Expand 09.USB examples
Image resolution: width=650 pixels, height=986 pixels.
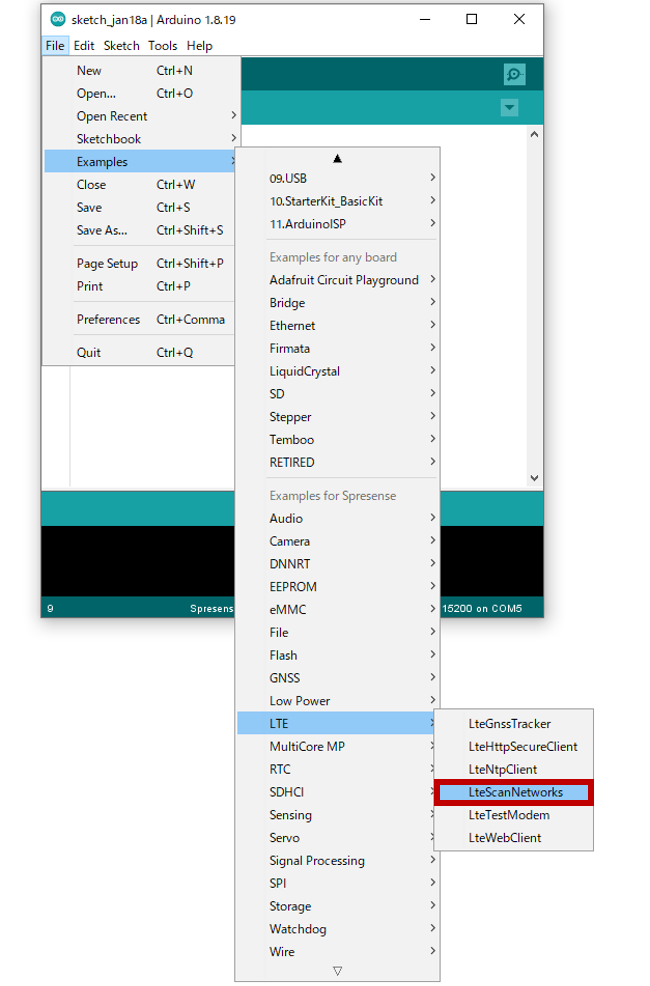(x=338, y=179)
